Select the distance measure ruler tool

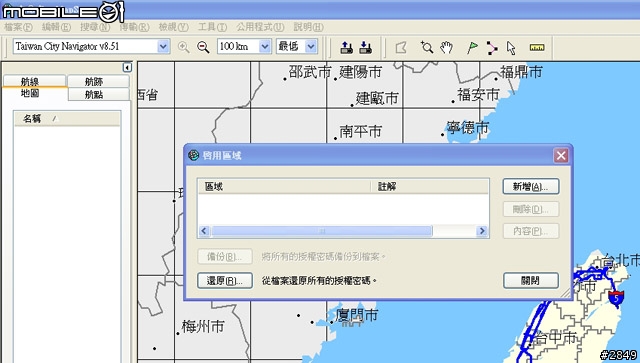(x=537, y=47)
